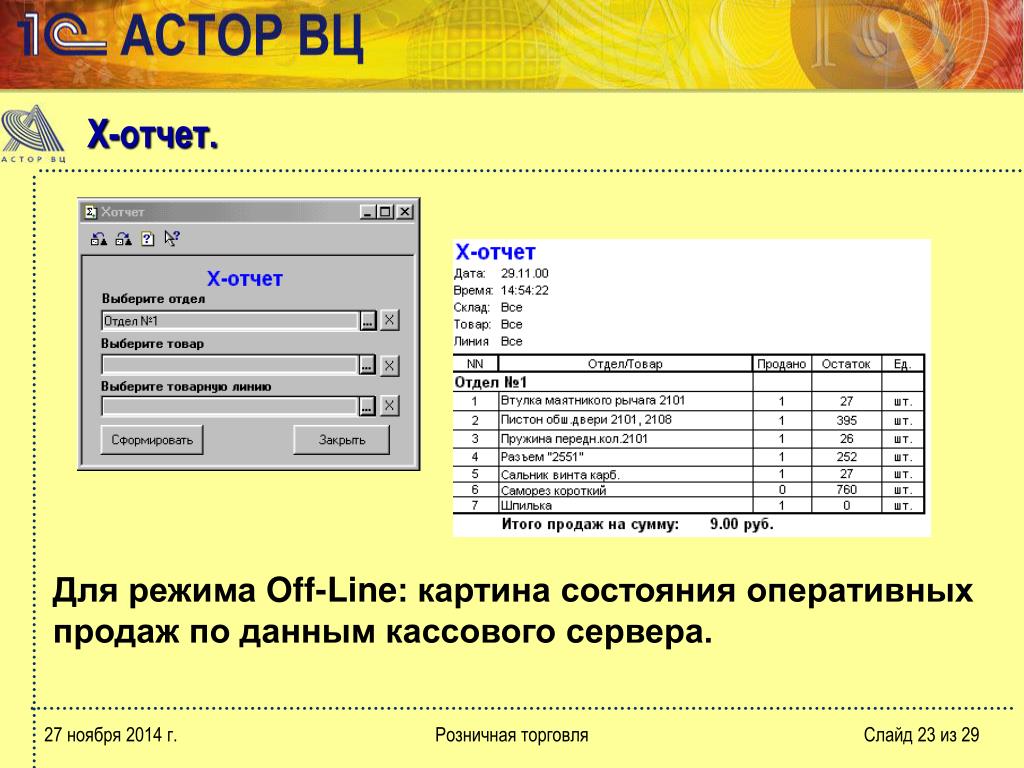Select row 'Саморез короткий'
Screen dimensions: 1024x768
click(688, 490)
